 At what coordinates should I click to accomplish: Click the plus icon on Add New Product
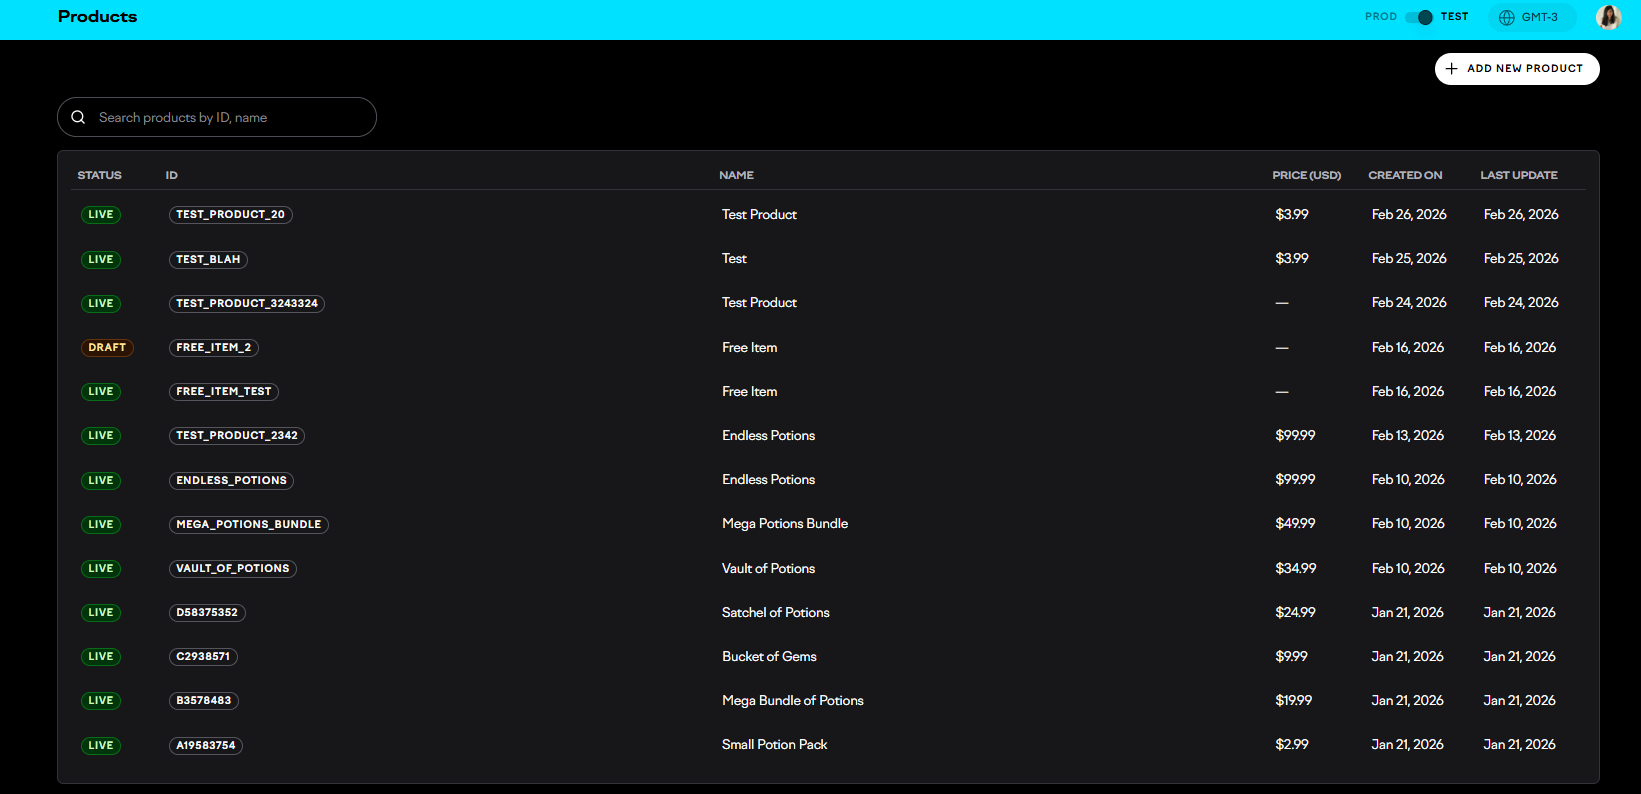pos(1452,69)
